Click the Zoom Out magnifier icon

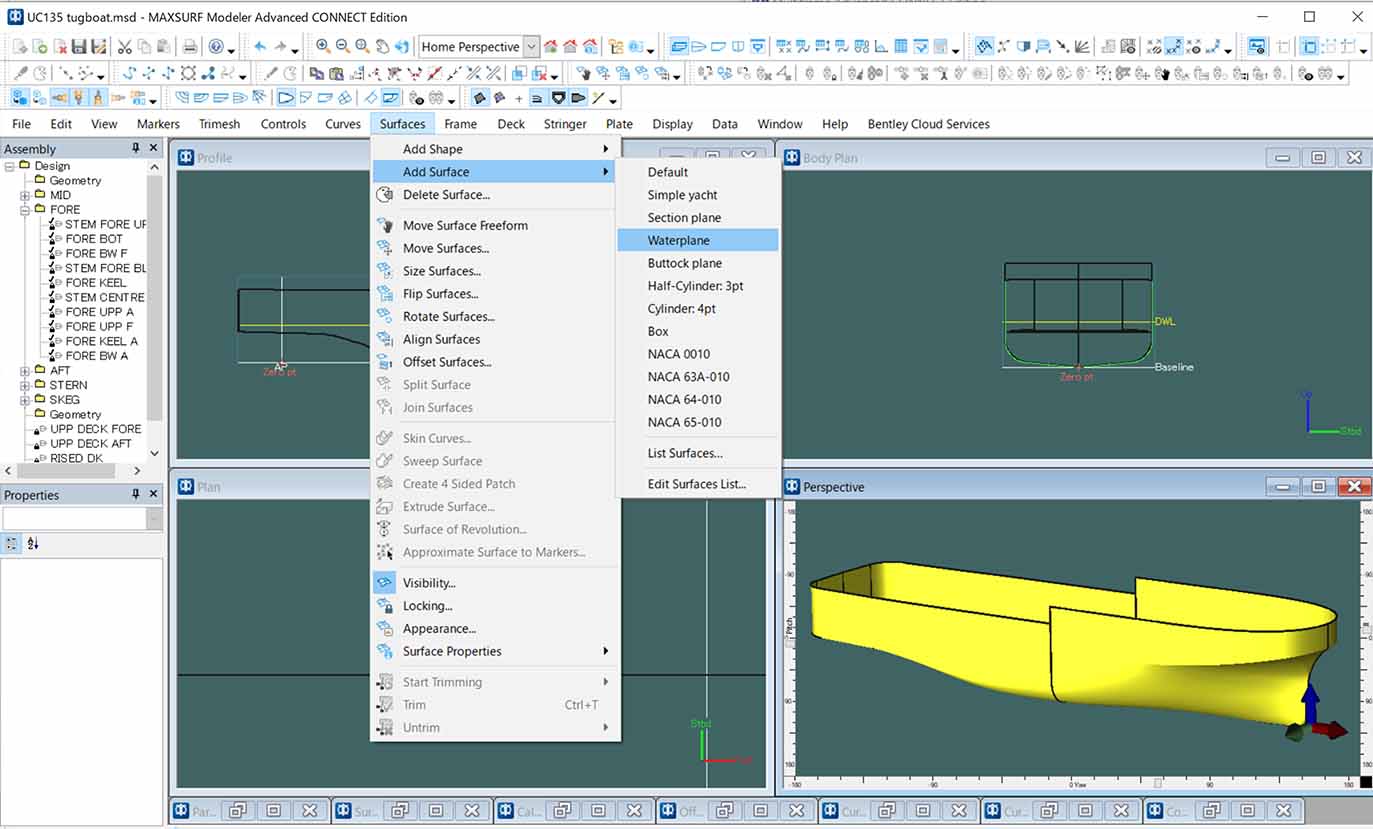click(343, 46)
